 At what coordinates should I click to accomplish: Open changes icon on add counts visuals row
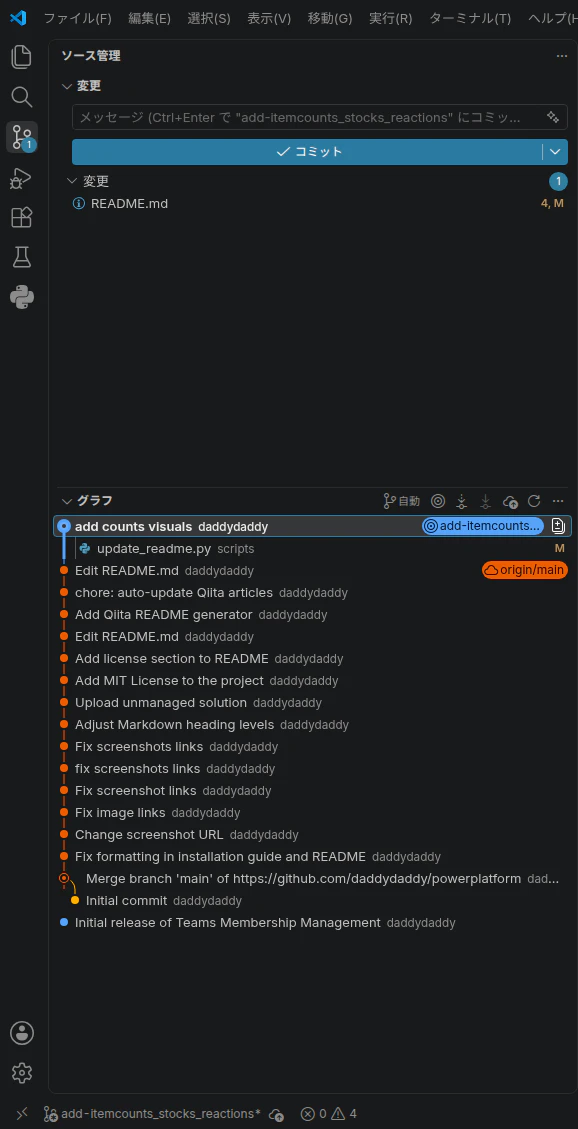[x=558, y=526]
